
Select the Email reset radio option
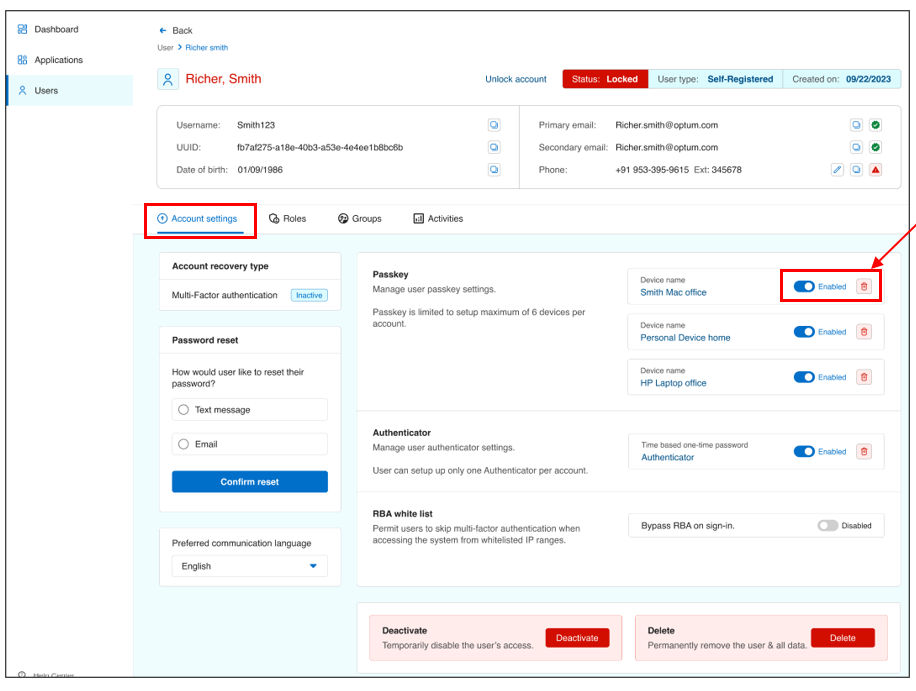[183, 444]
